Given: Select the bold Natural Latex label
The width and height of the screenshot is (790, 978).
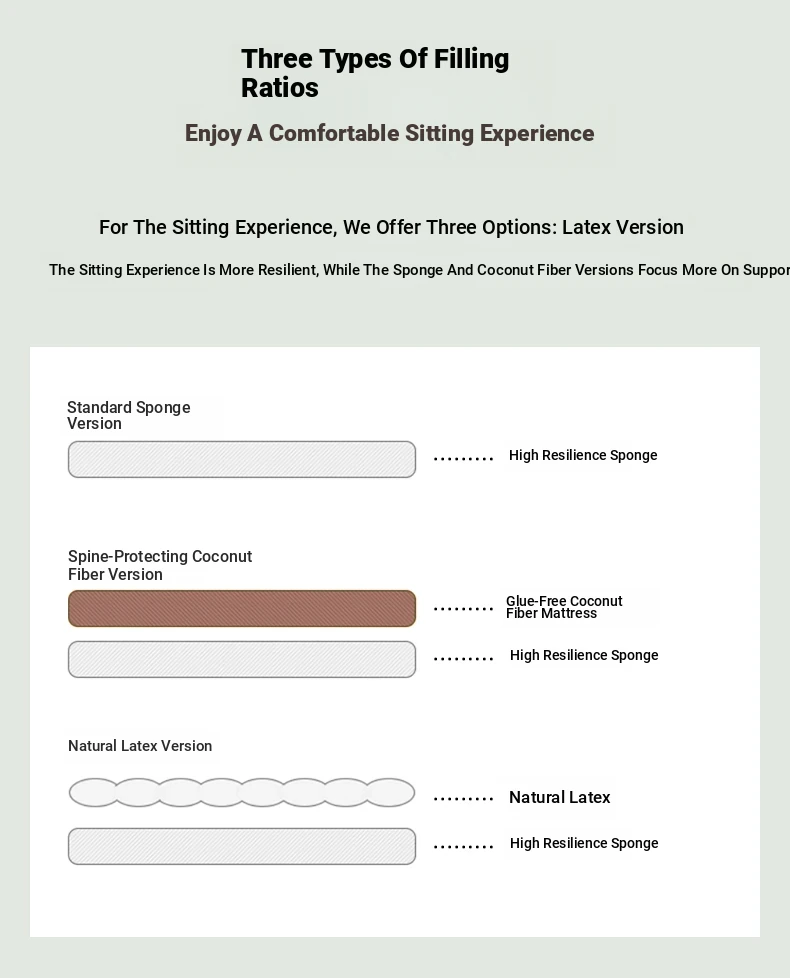Looking at the screenshot, I should point(559,797).
